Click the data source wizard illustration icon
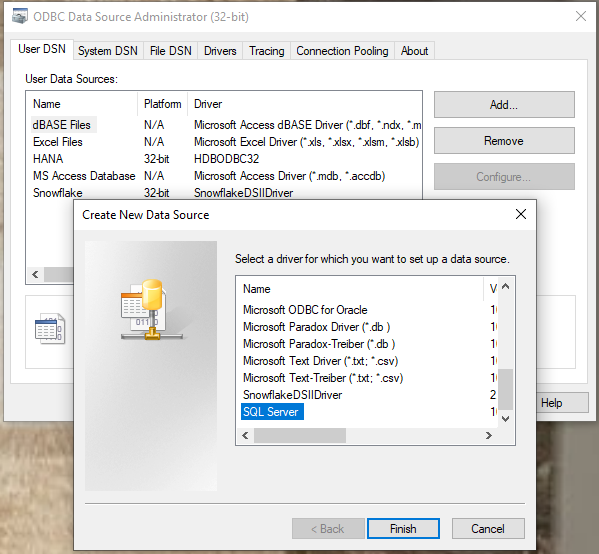Screen dimensions: 599x554 click(x=151, y=310)
